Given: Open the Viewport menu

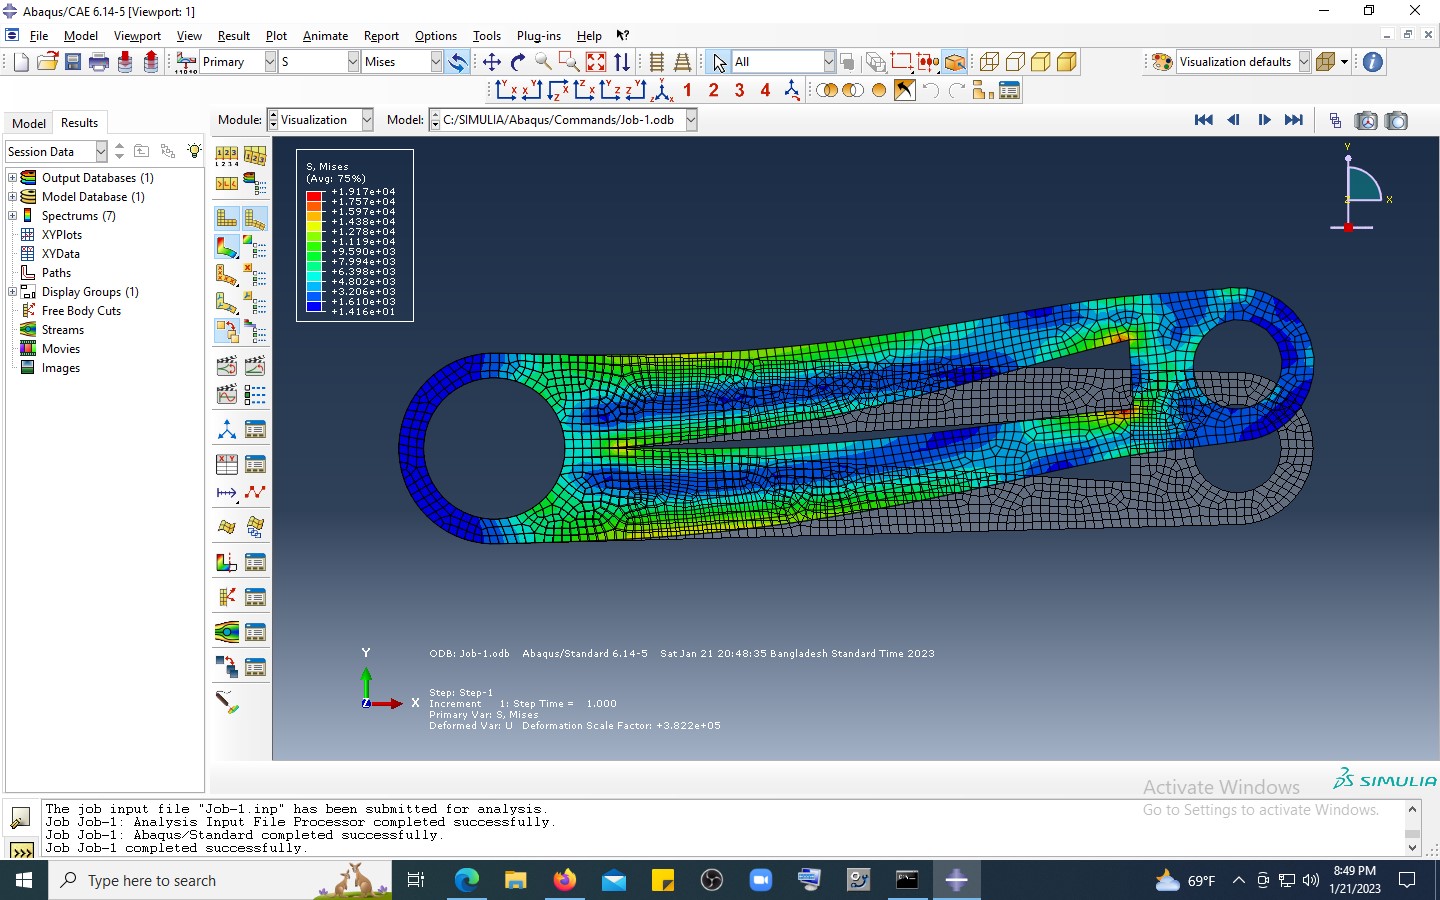Looking at the screenshot, I should point(137,36).
